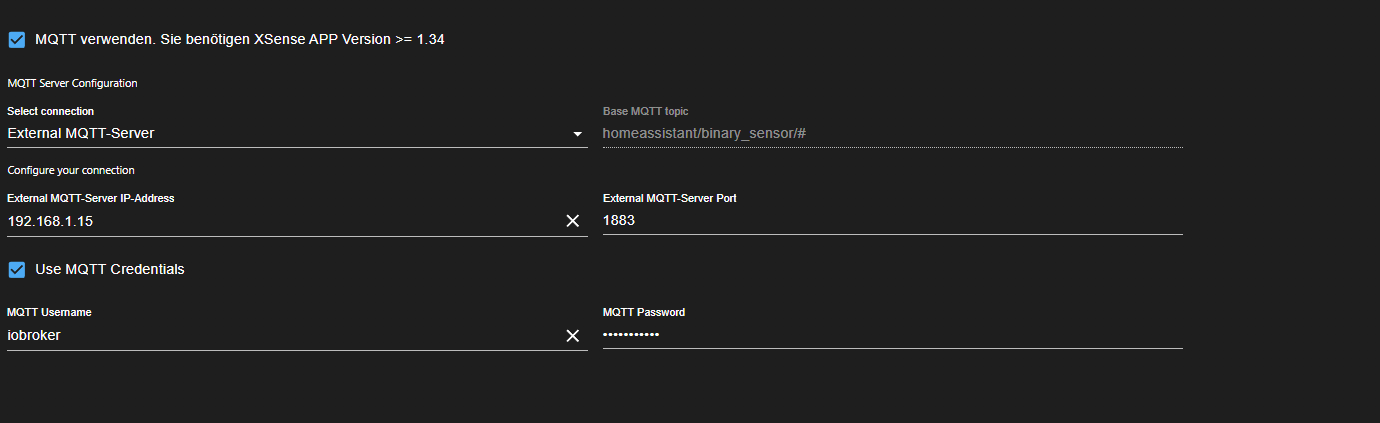
Task: Click into the masked MQTT Password field
Action: pyautogui.click(x=890, y=335)
